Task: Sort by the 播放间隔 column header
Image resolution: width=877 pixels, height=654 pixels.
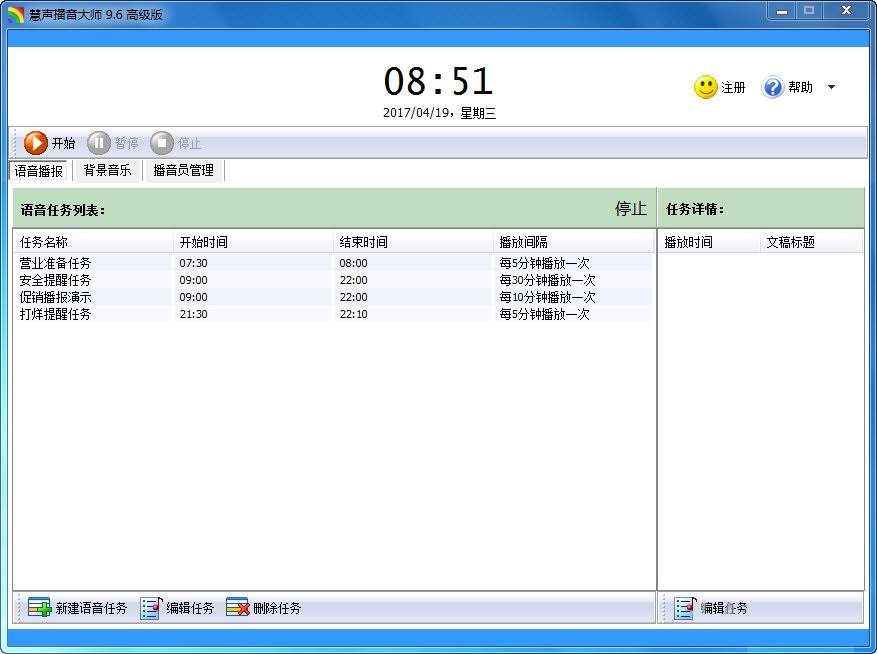Action: click(573, 242)
